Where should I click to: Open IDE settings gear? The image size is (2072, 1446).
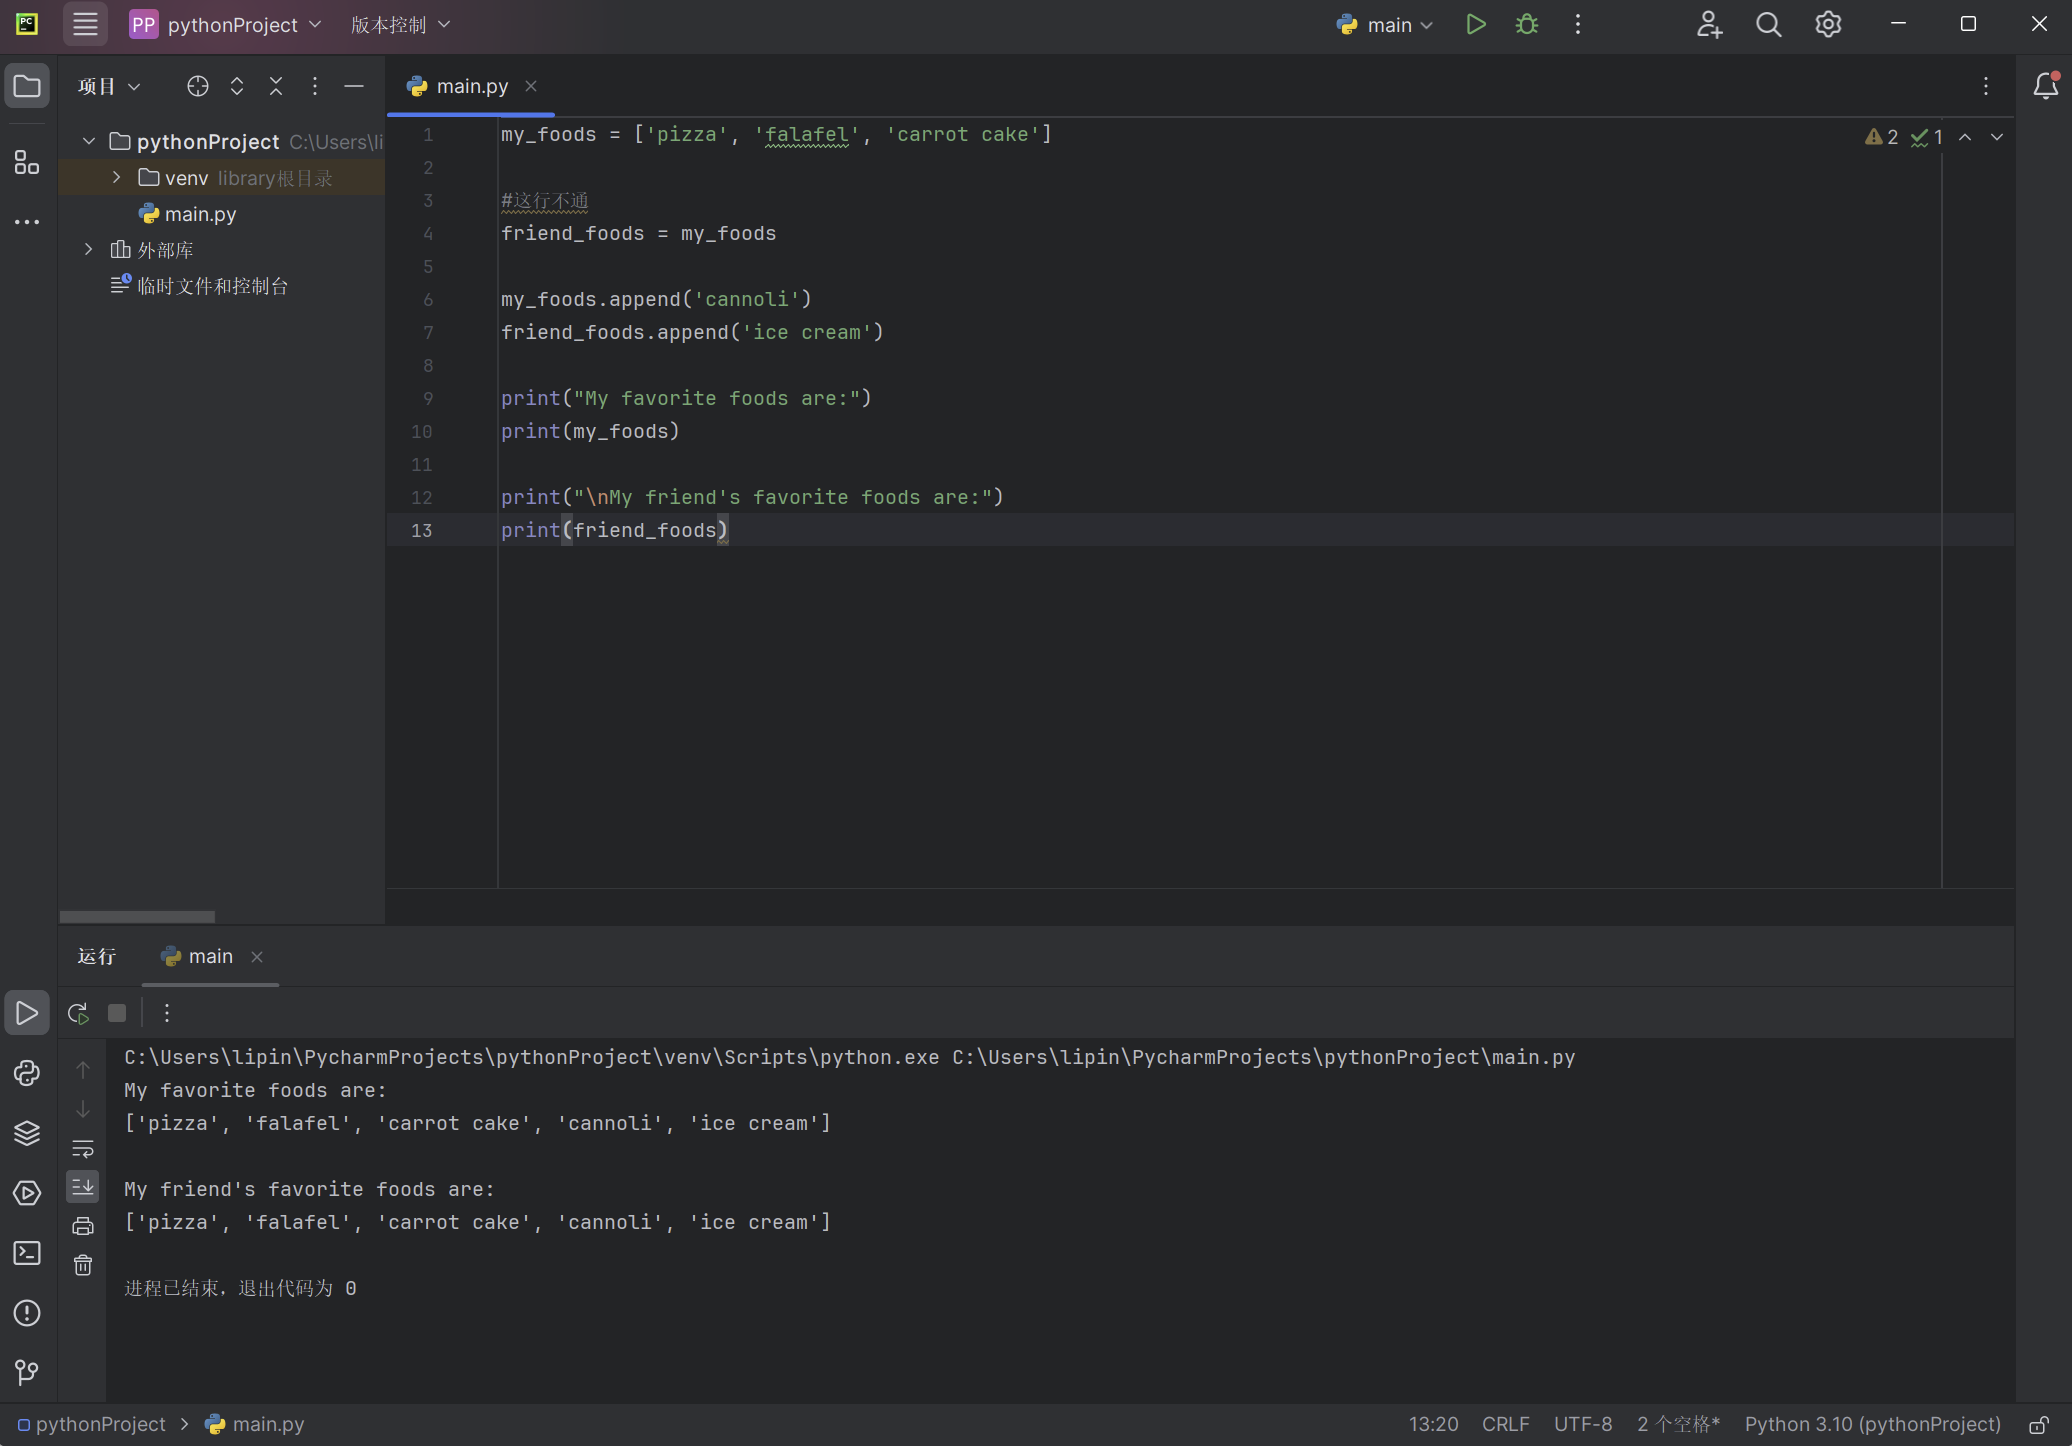pyautogui.click(x=1828, y=24)
